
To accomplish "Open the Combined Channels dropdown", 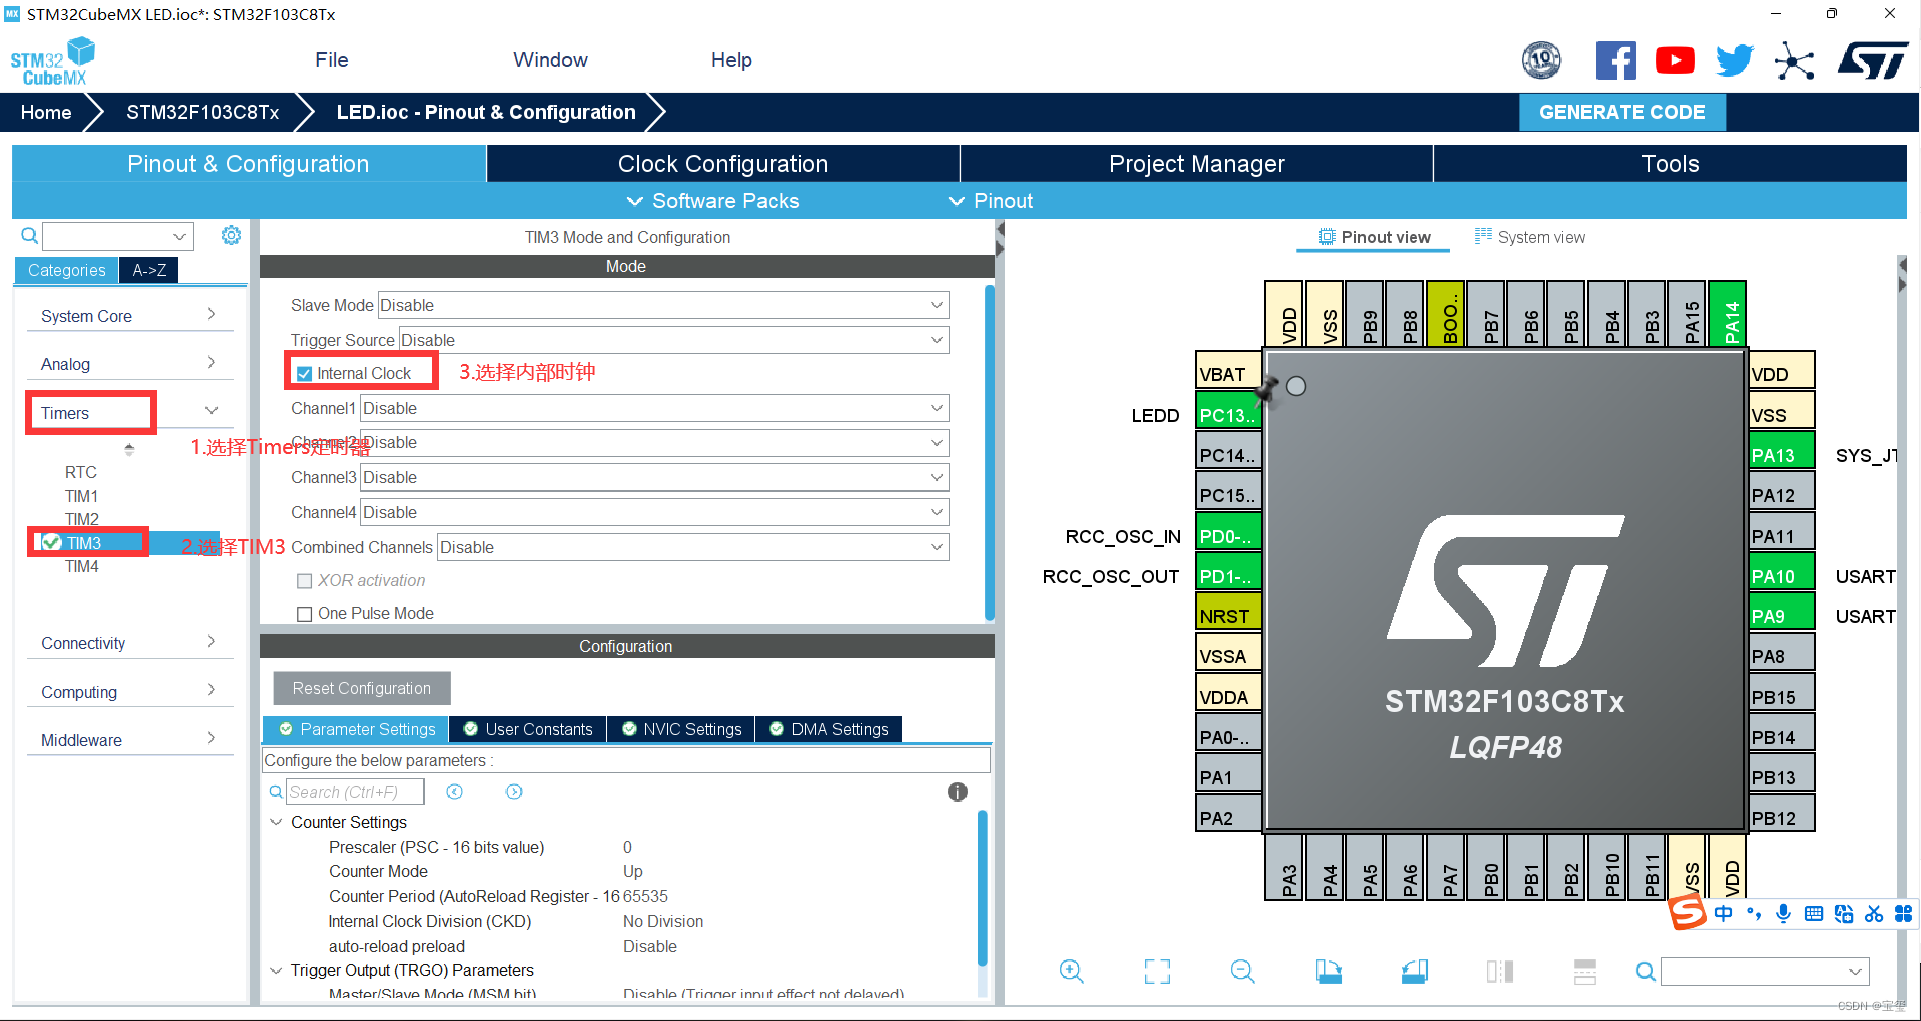I will click(693, 547).
